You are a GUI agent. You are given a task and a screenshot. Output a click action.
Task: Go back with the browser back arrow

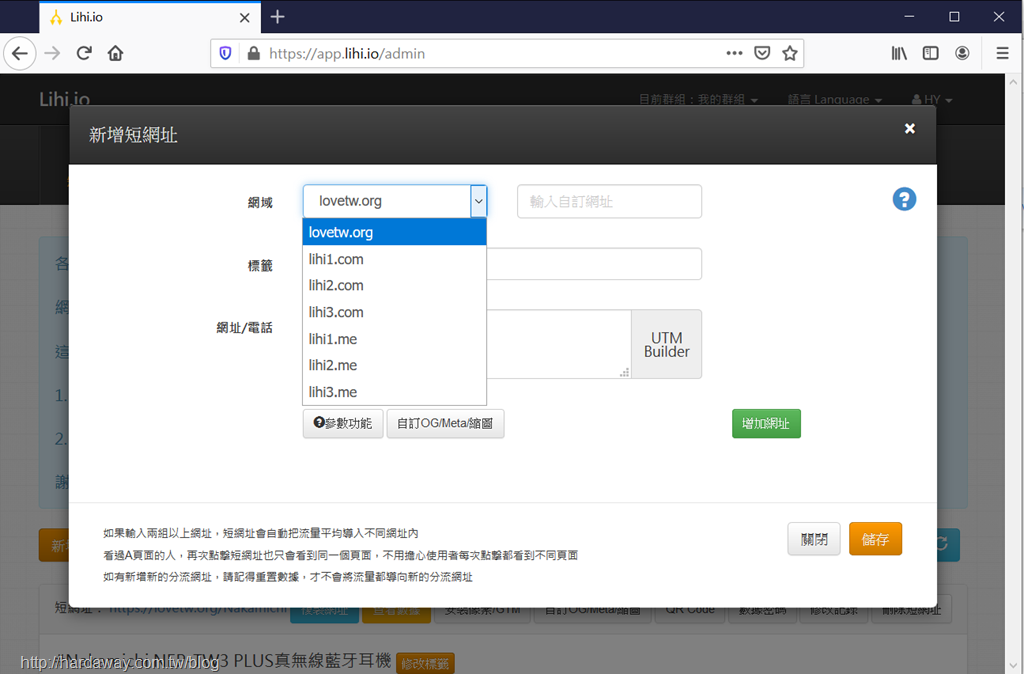[20, 54]
